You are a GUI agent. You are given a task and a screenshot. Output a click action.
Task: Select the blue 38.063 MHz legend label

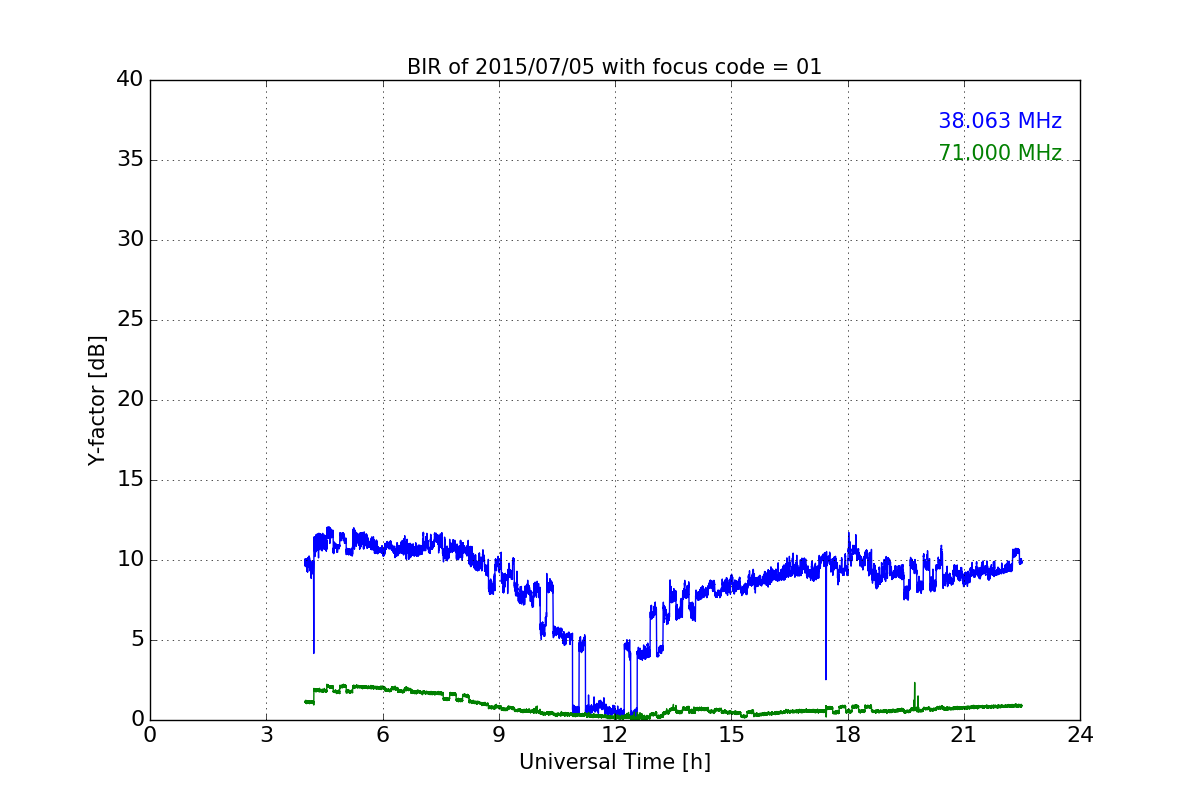(1000, 121)
